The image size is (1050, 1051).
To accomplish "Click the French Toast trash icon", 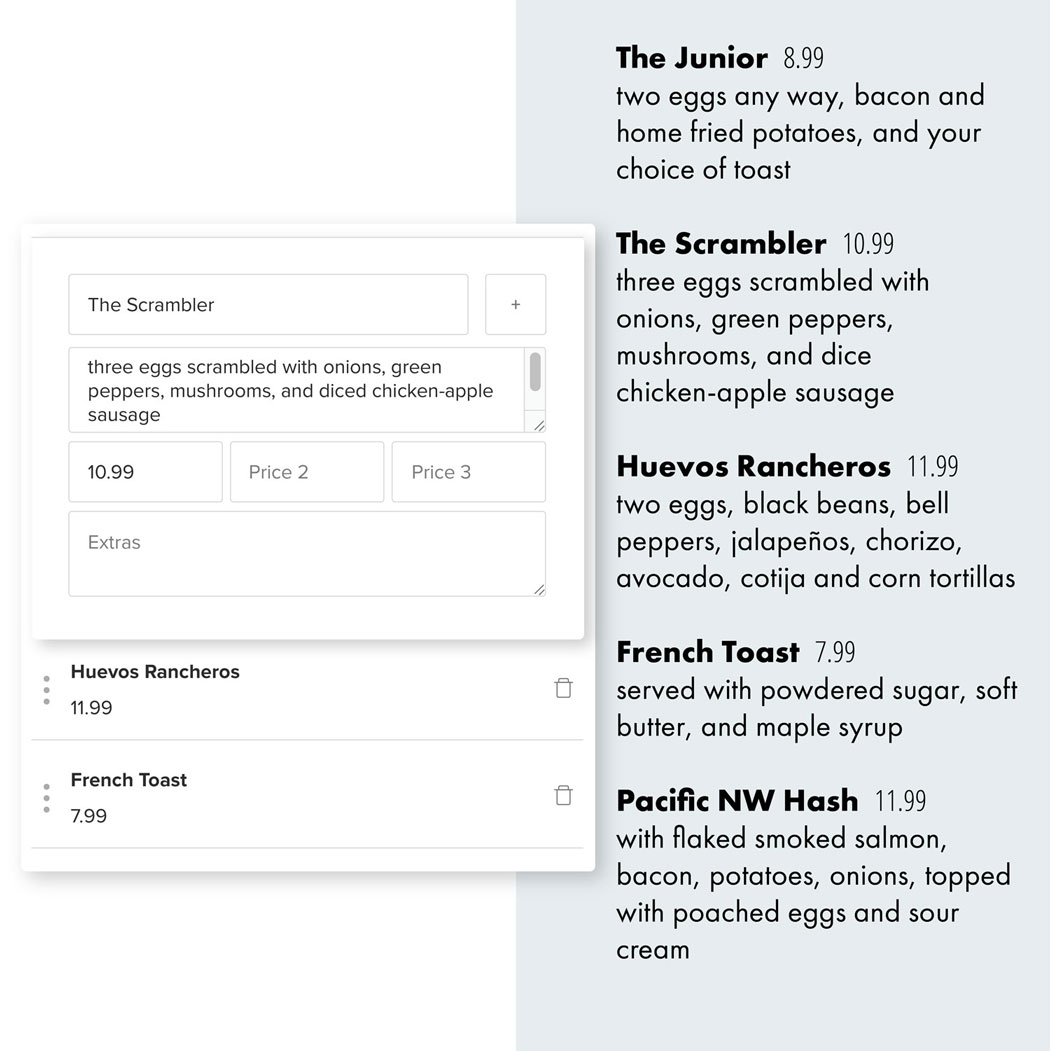I will point(563,796).
